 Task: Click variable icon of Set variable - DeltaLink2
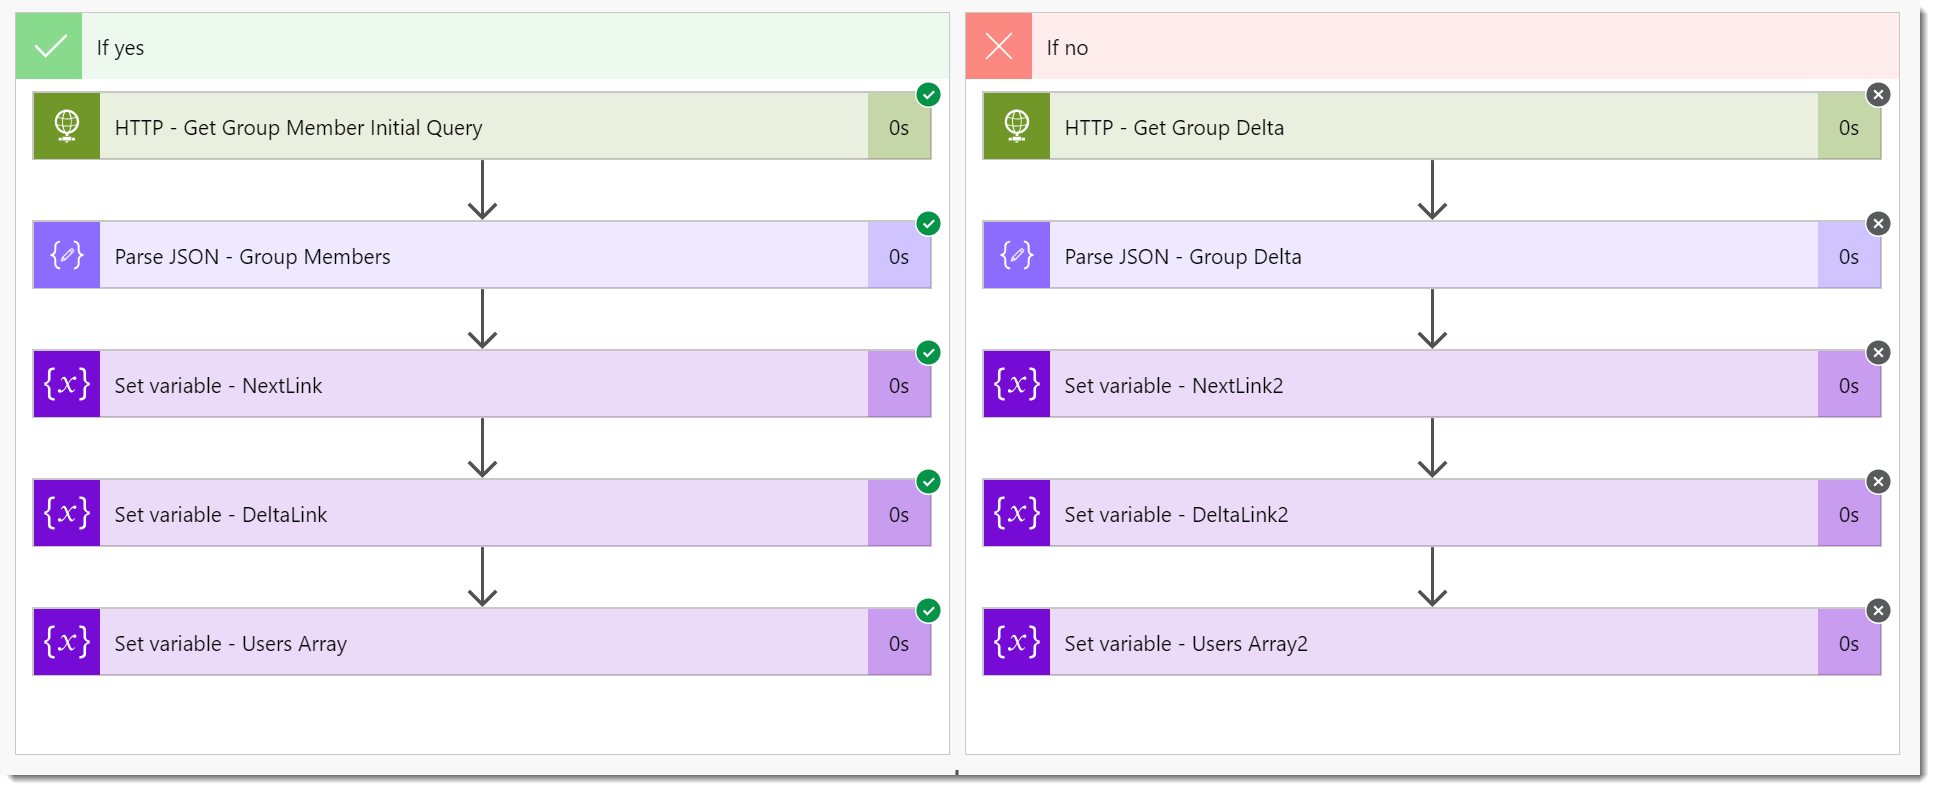tap(1017, 513)
